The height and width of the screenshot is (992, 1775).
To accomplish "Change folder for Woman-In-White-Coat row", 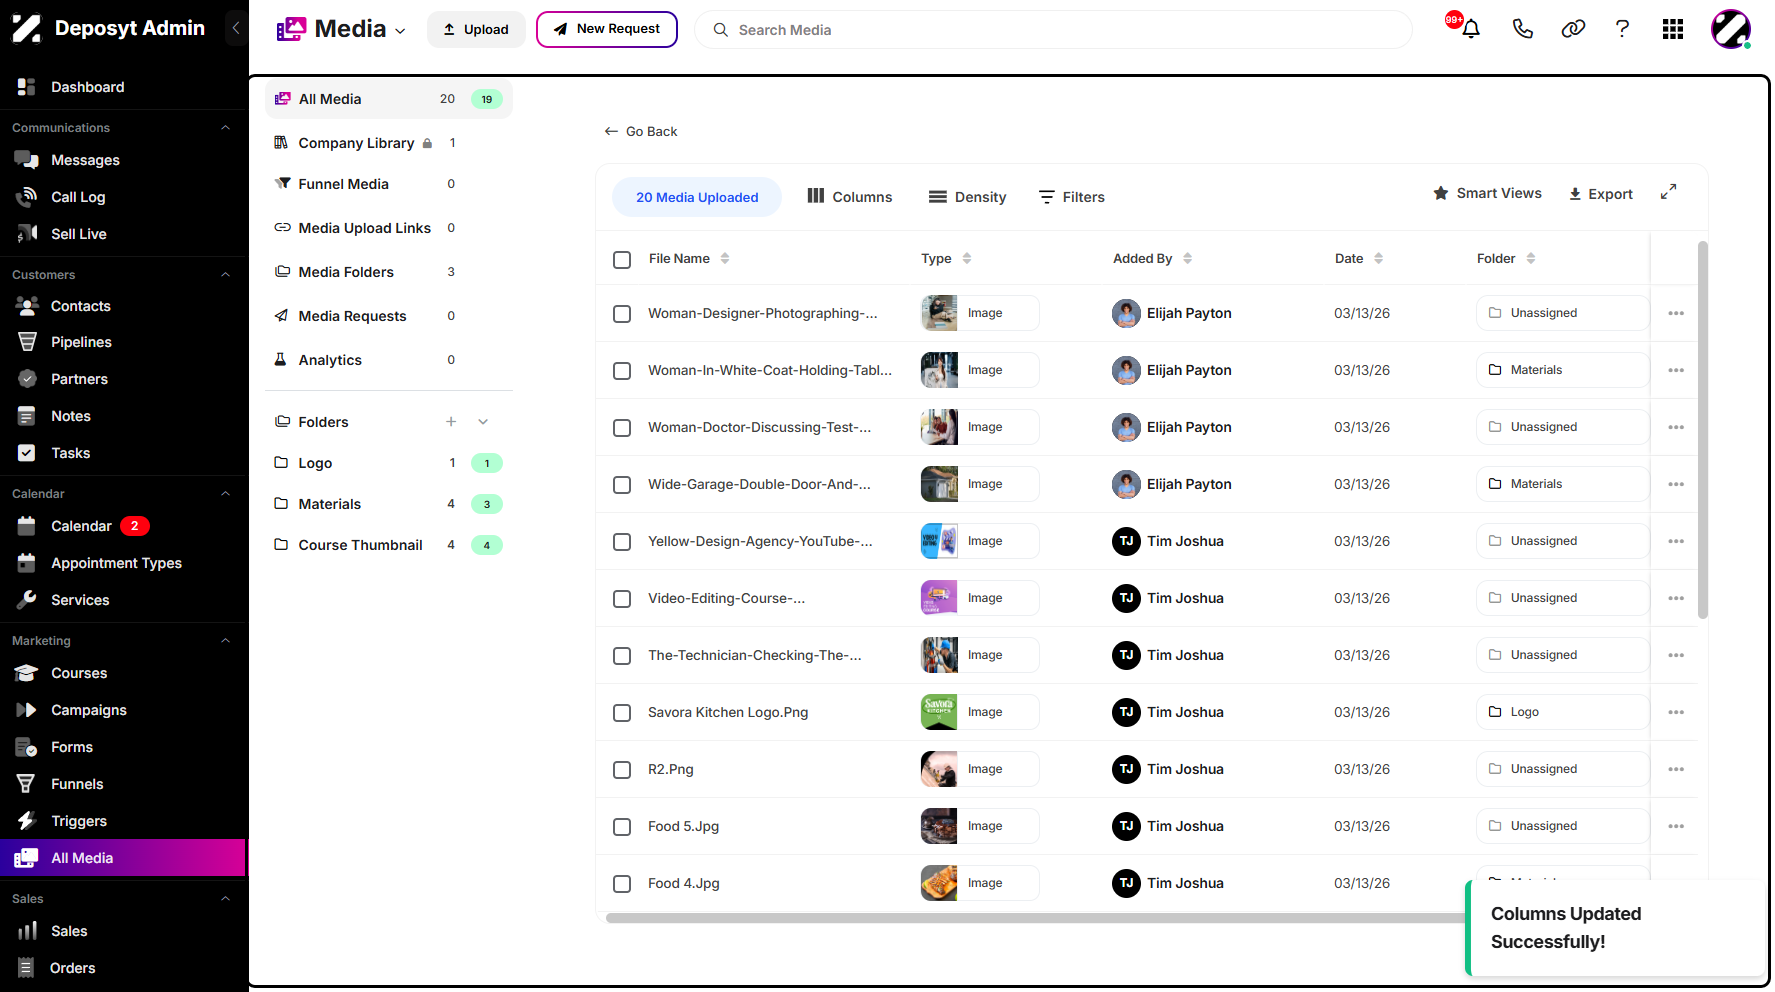I will click(1562, 370).
